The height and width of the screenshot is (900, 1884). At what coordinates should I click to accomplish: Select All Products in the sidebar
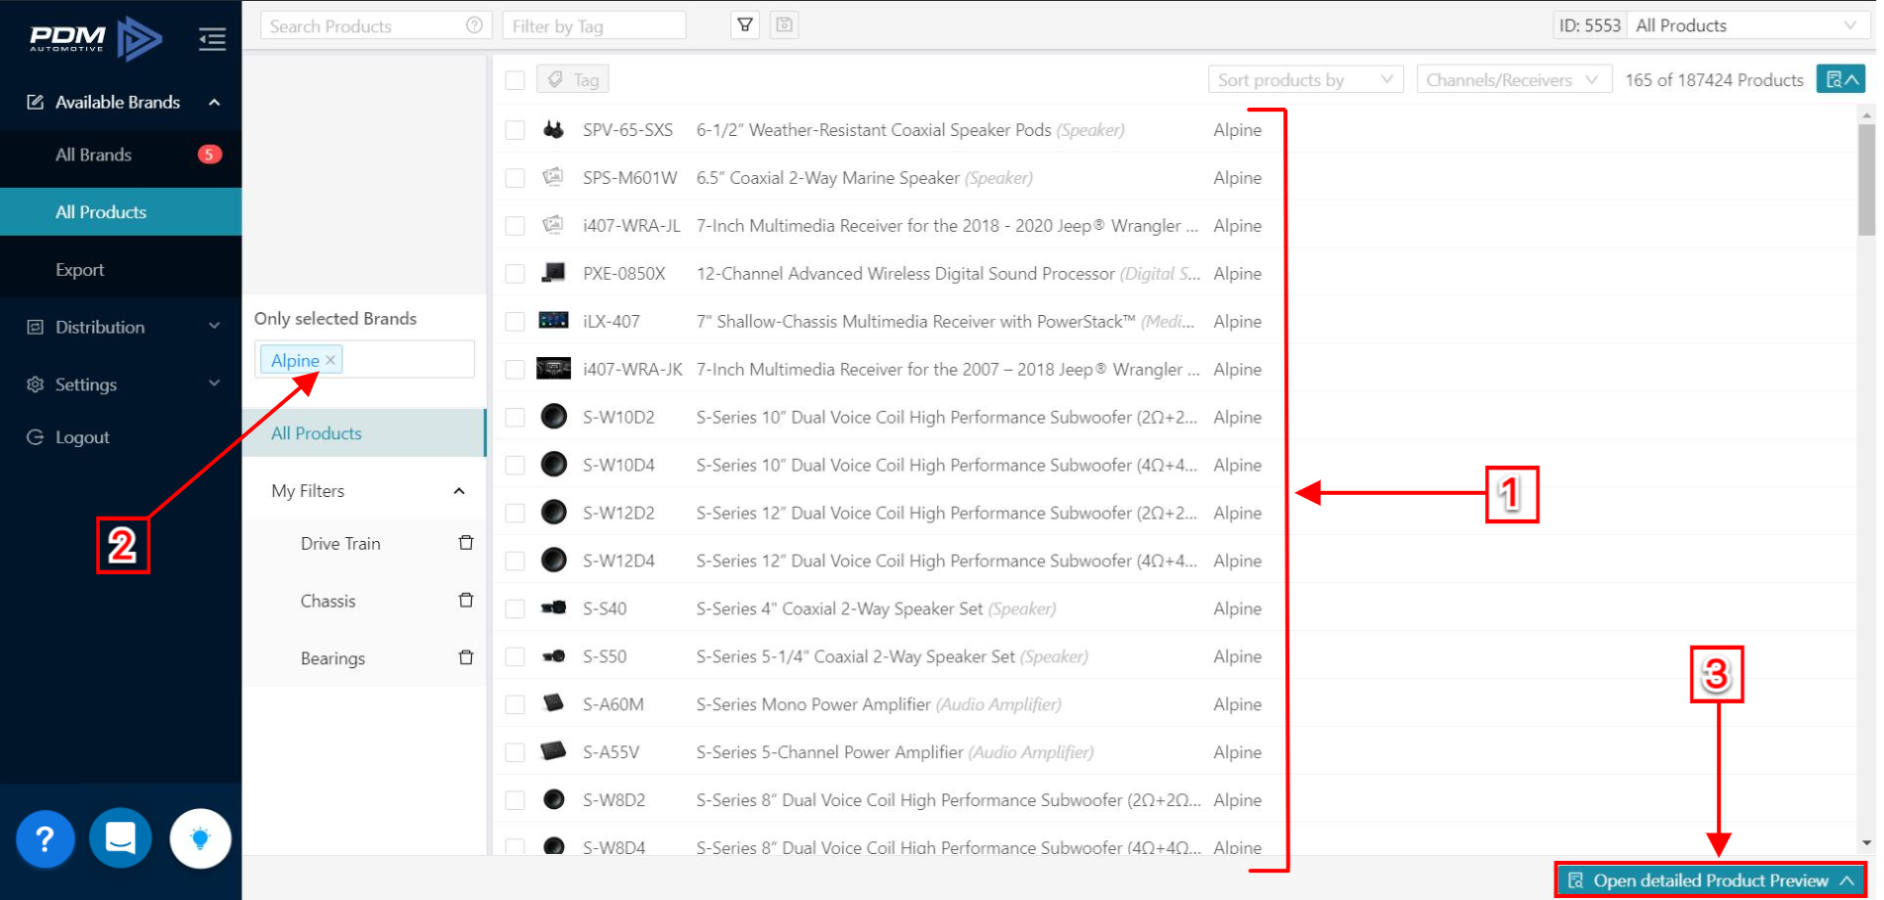tap(121, 212)
